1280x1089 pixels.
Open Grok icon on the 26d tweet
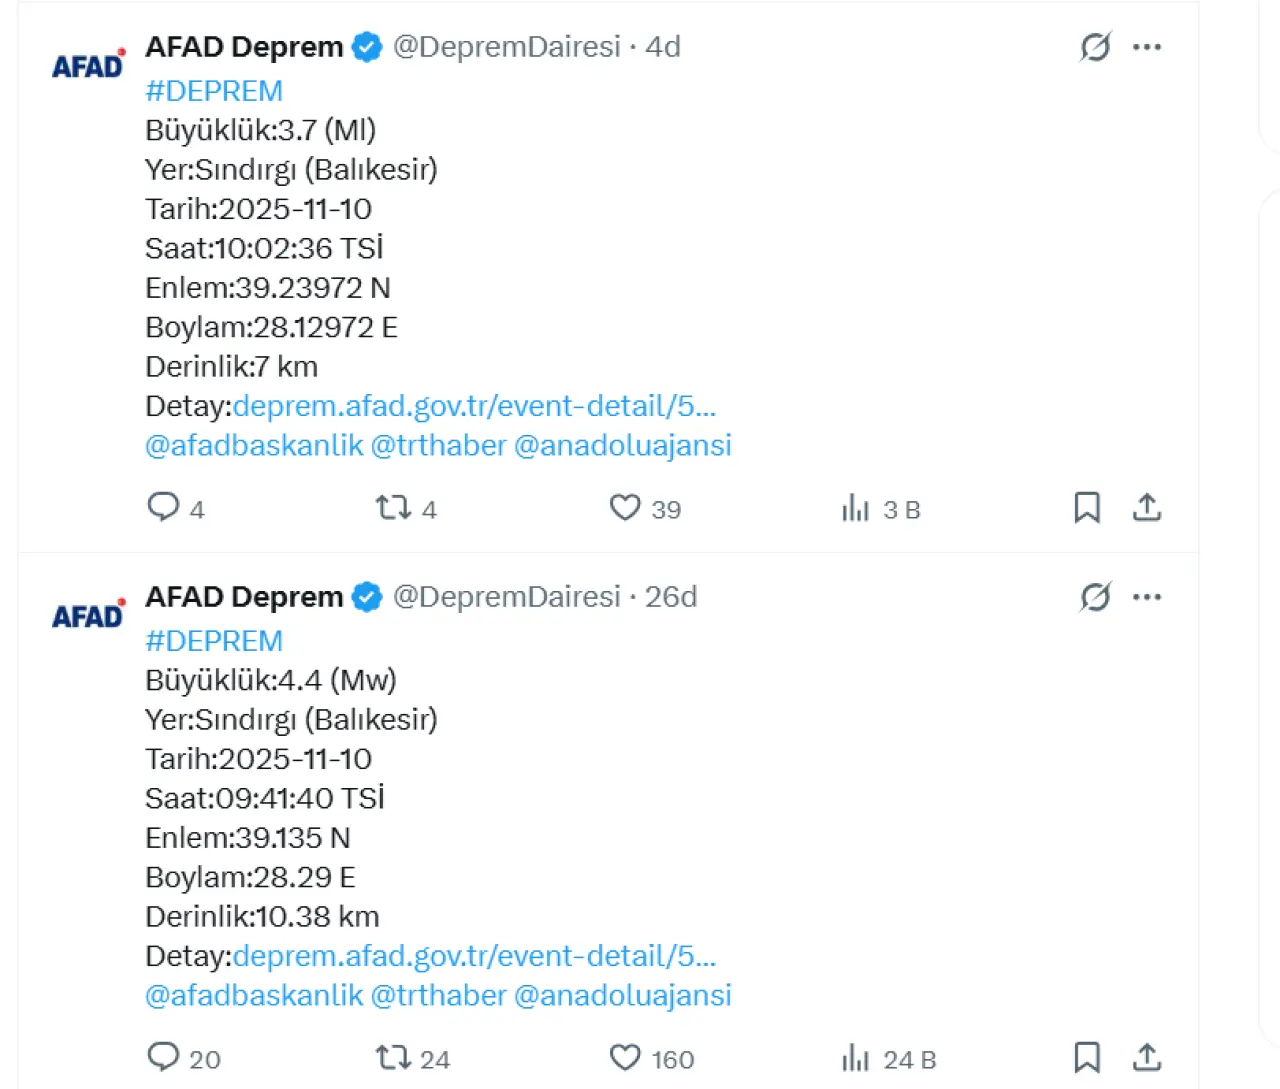point(1095,597)
